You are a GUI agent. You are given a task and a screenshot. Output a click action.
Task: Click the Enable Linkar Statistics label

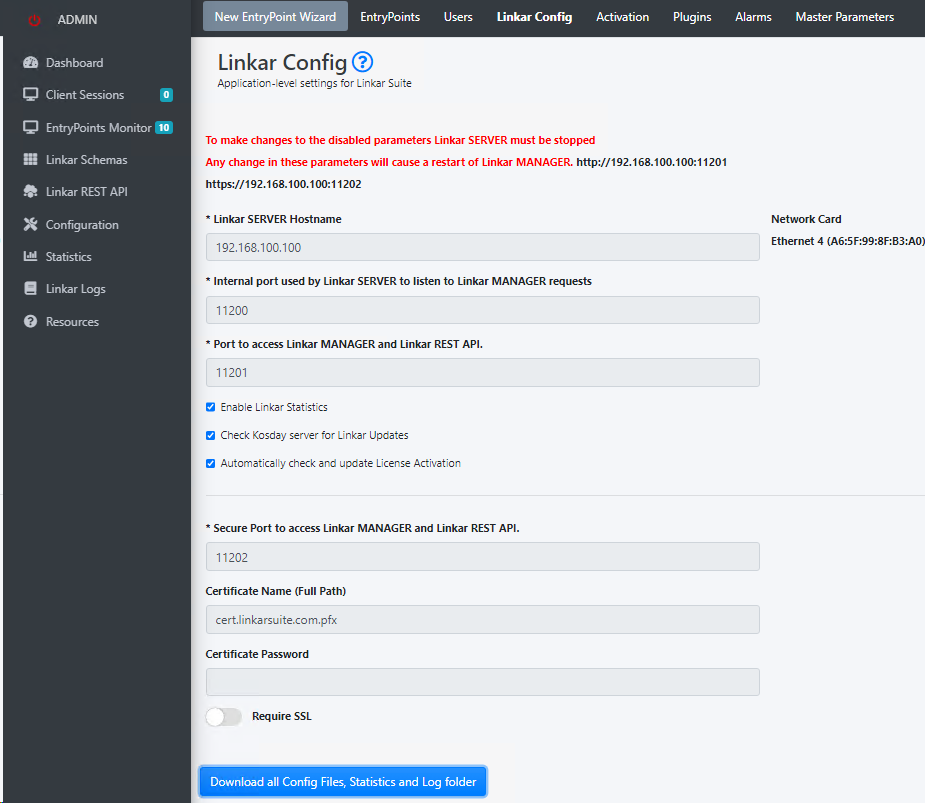pos(274,407)
